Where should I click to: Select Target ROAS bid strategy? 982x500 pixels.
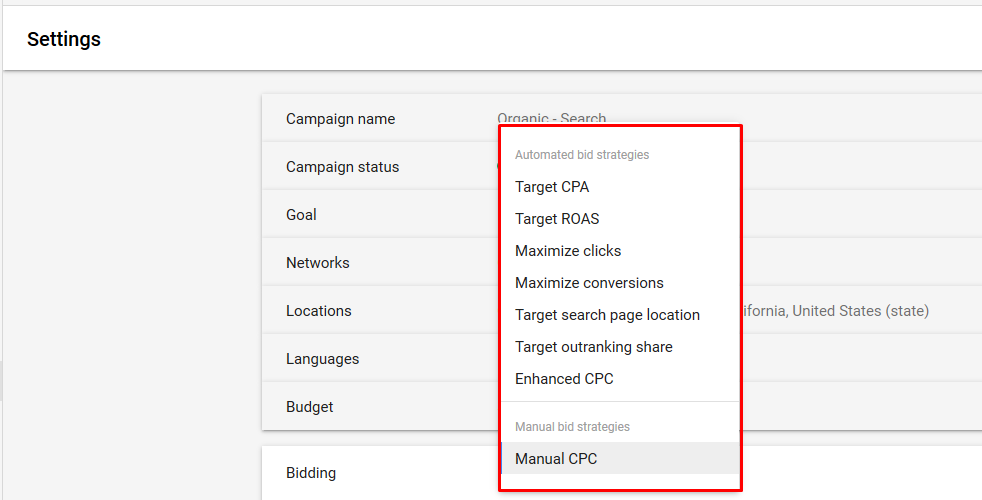[620, 219]
